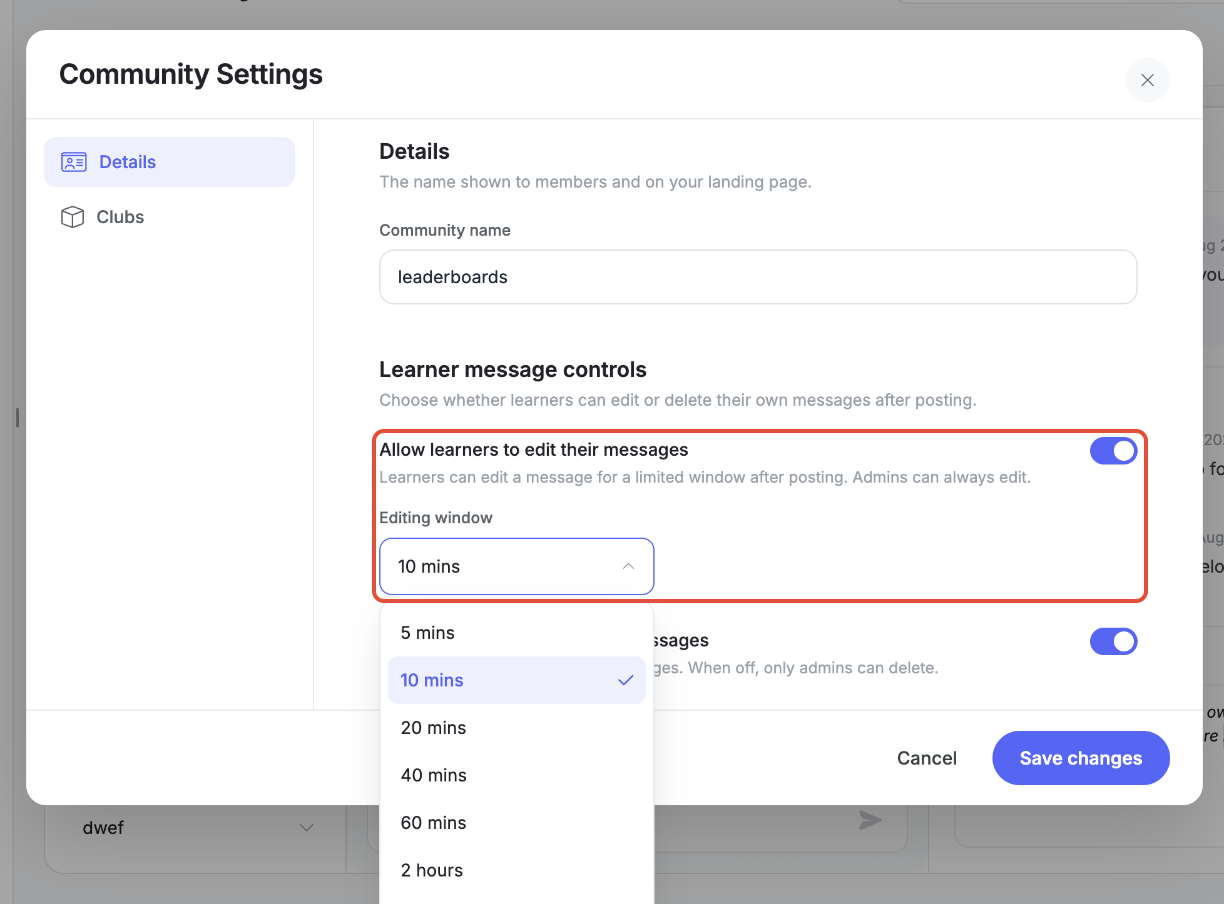Click the chevron on Editing window dropdown

click(x=628, y=566)
